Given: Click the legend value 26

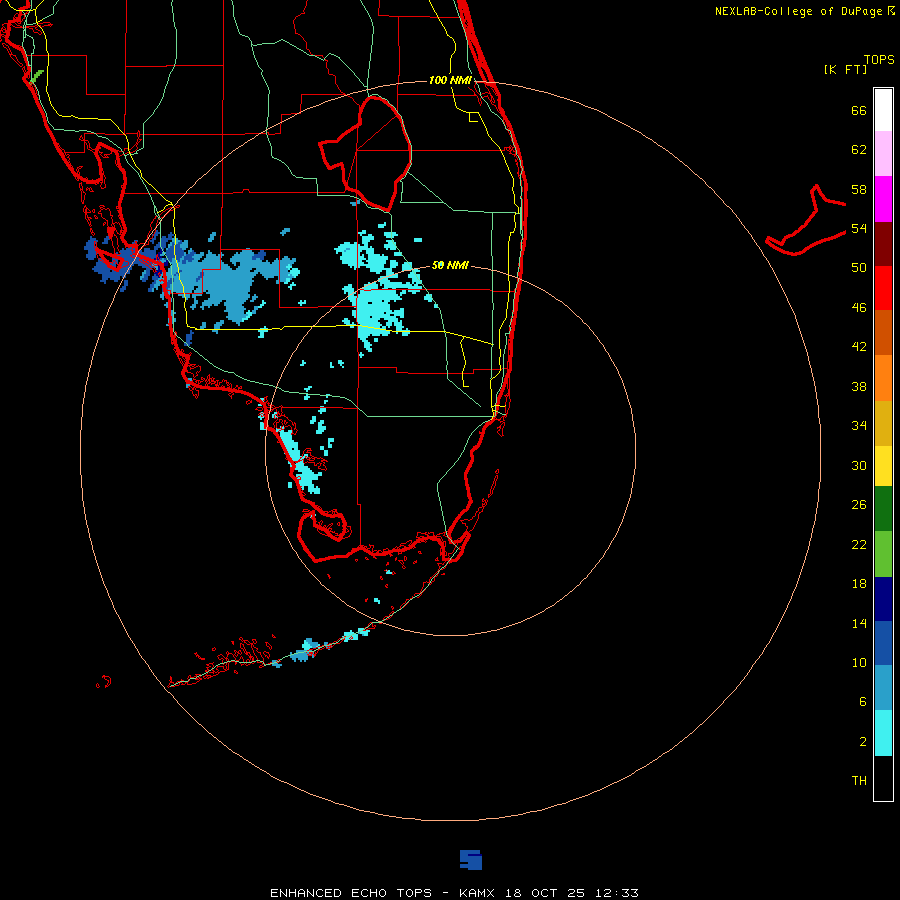Looking at the screenshot, I should [859, 505].
